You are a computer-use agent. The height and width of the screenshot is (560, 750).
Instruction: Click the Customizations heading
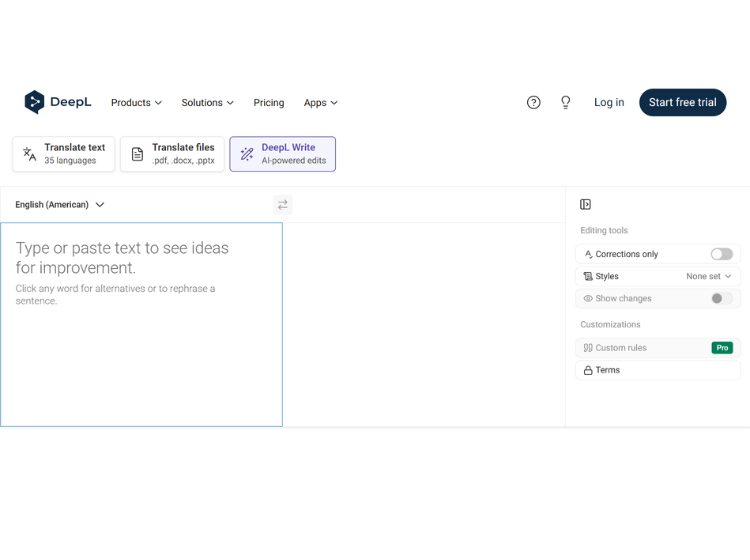[x=610, y=325]
